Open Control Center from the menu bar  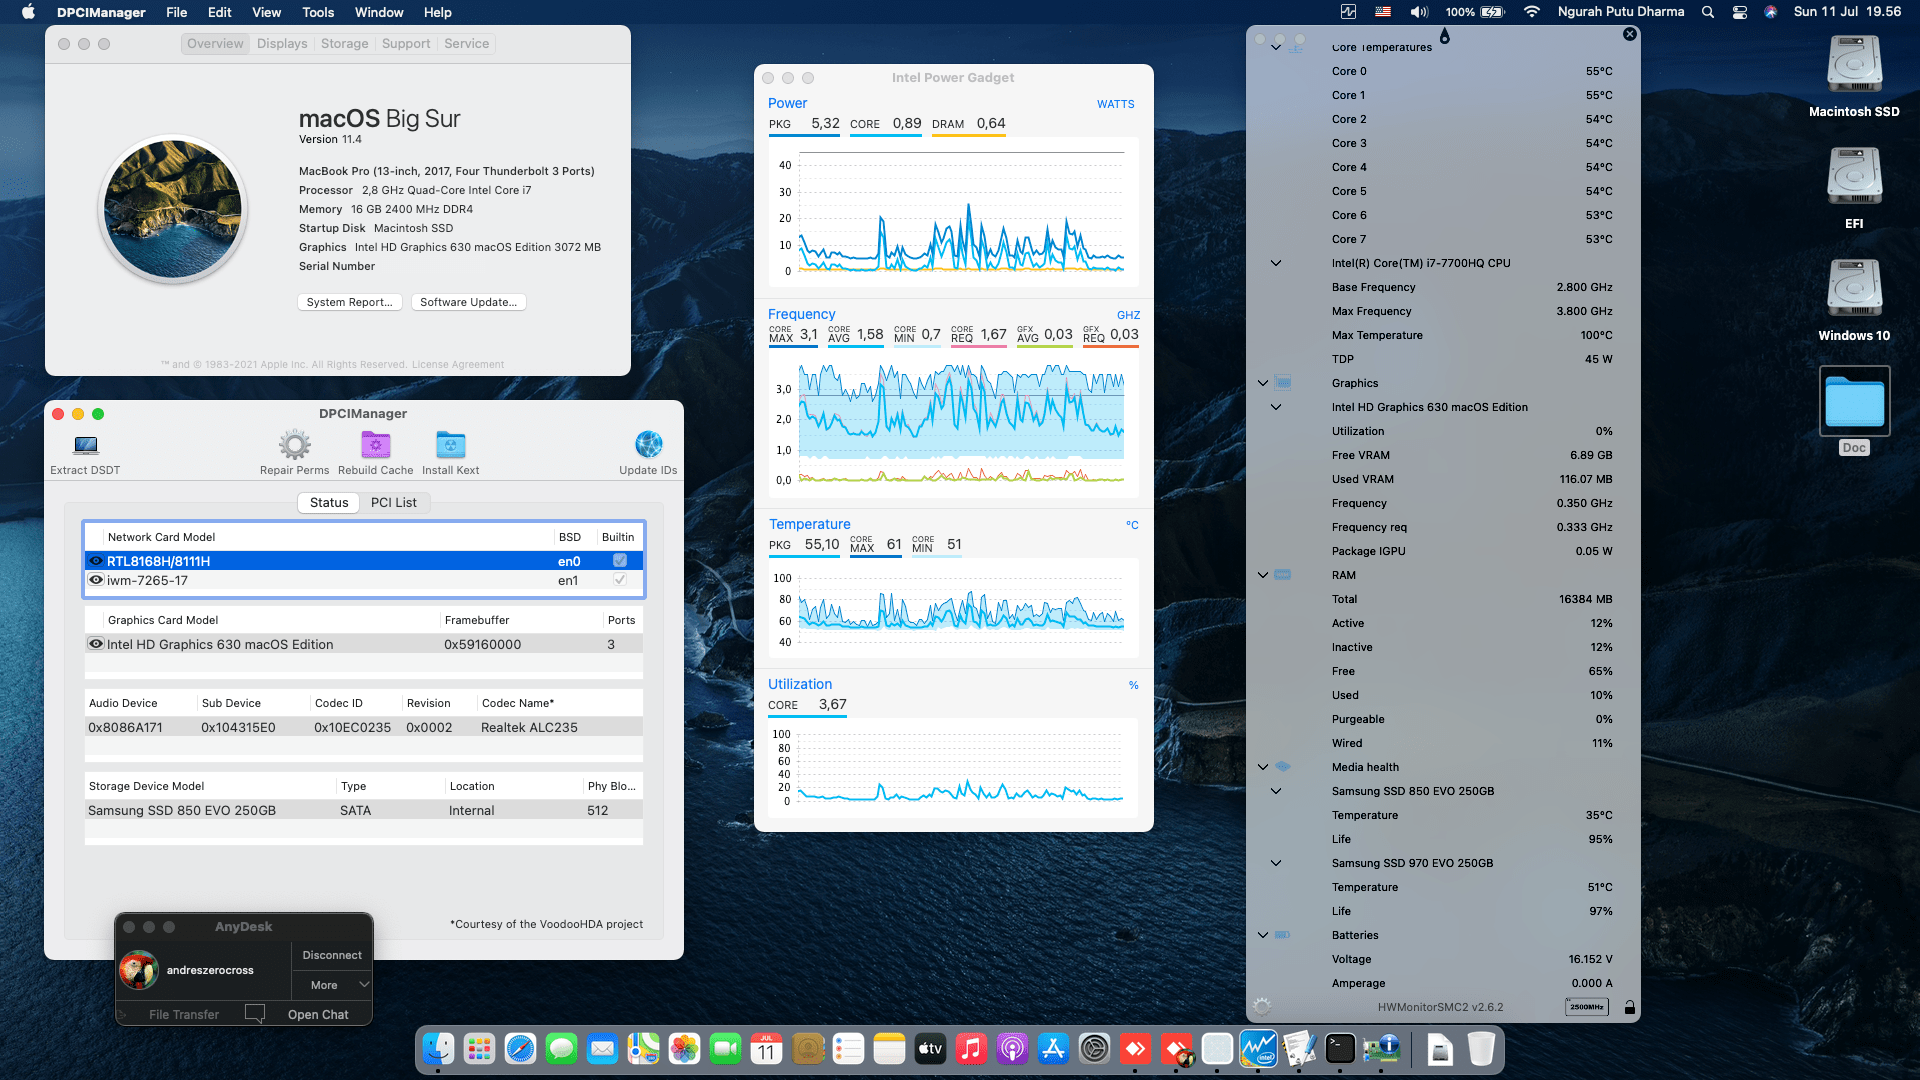[x=1740, y=12]
